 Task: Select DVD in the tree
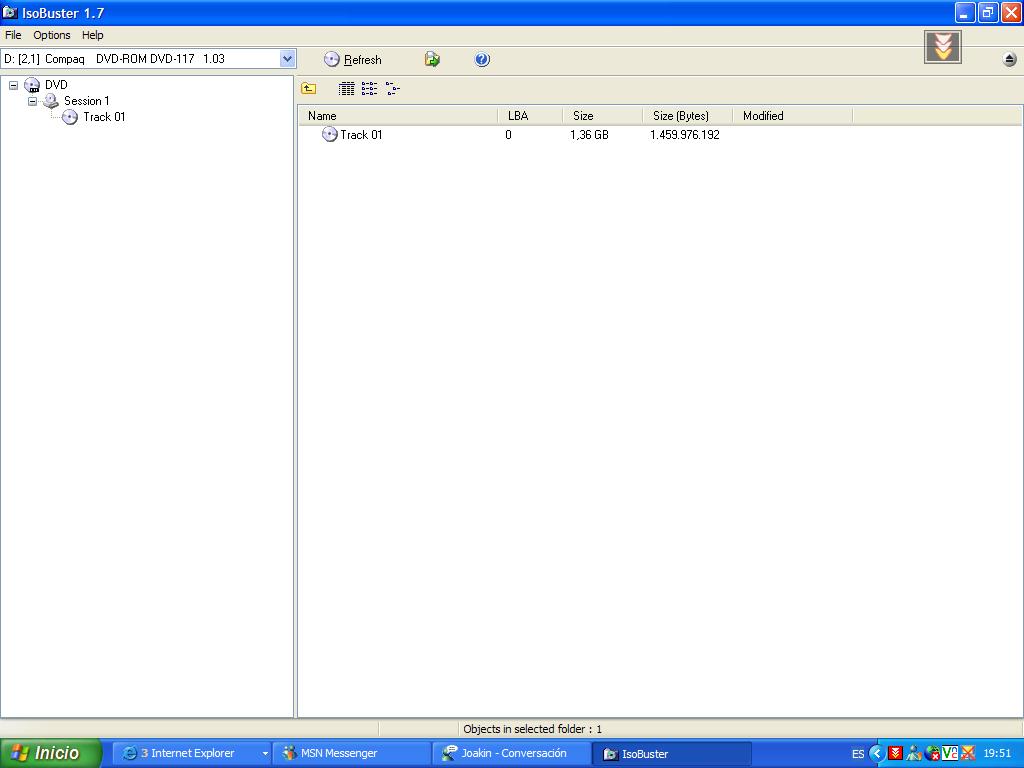pos(56,85)
